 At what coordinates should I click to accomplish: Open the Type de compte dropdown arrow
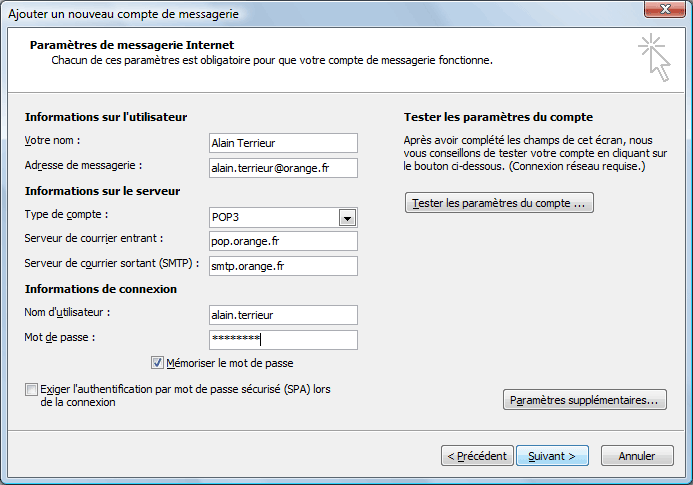[347, 218]
